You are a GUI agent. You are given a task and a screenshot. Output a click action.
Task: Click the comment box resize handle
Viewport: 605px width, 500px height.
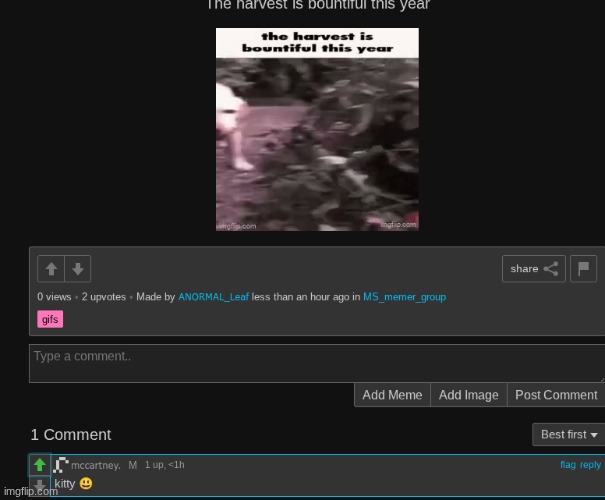point(600,378)
